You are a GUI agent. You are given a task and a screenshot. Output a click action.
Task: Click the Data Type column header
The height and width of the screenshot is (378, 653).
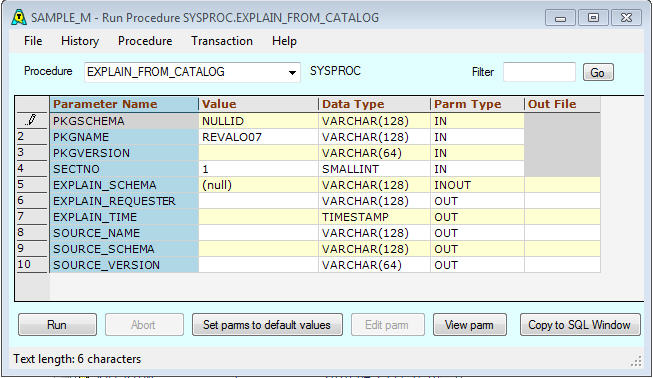374,104
